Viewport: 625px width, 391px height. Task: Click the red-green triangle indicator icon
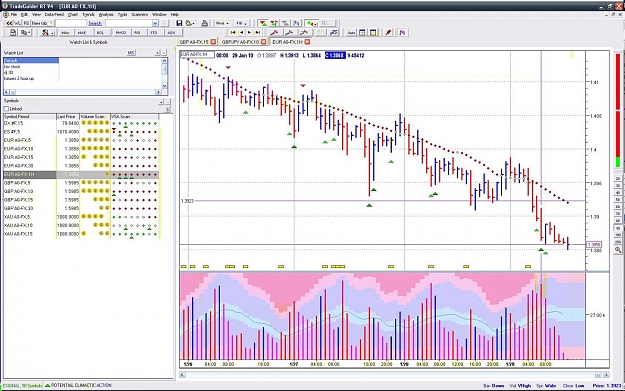click(263, 24)
